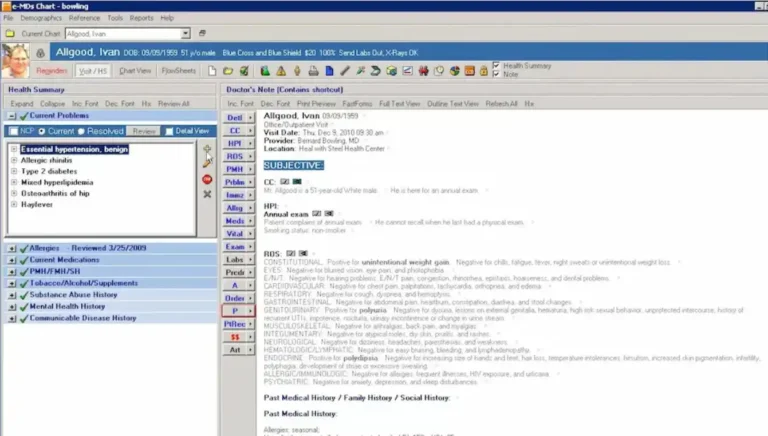Open the Tools menu
768x436 pixels.
pos(115,18)
